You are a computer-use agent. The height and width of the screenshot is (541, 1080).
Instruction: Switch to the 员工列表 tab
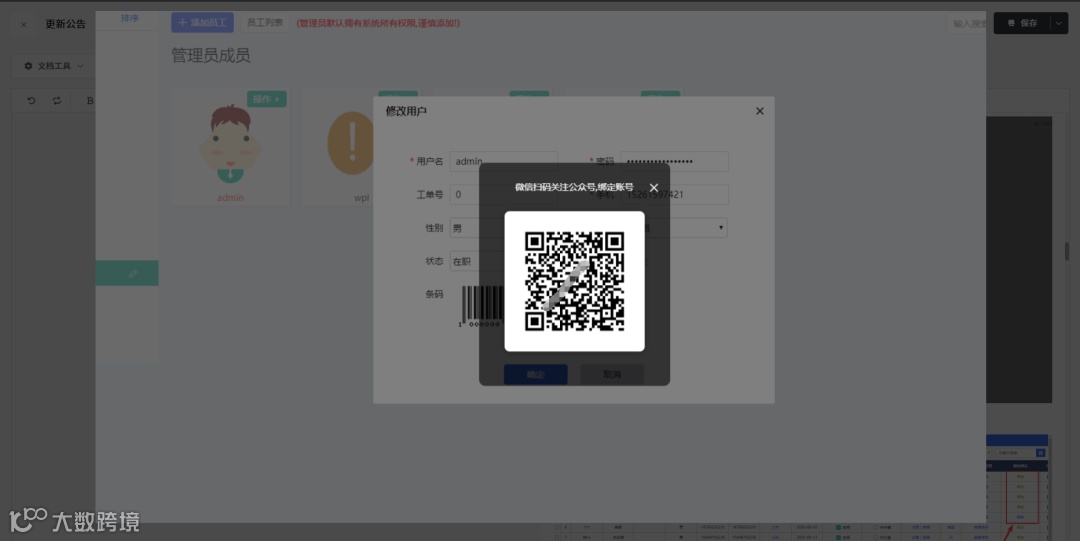[x=265, y=23]
